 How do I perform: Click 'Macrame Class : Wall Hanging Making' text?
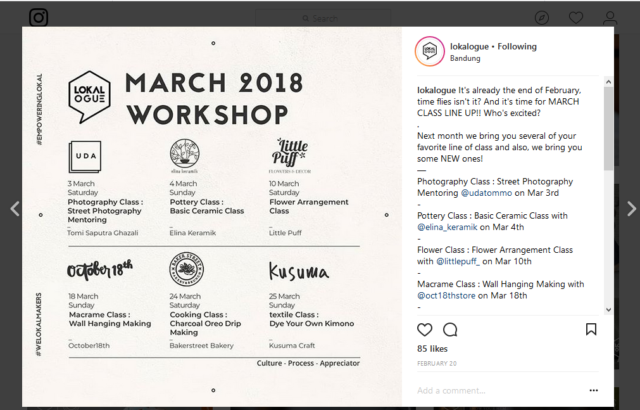[110, 319]
